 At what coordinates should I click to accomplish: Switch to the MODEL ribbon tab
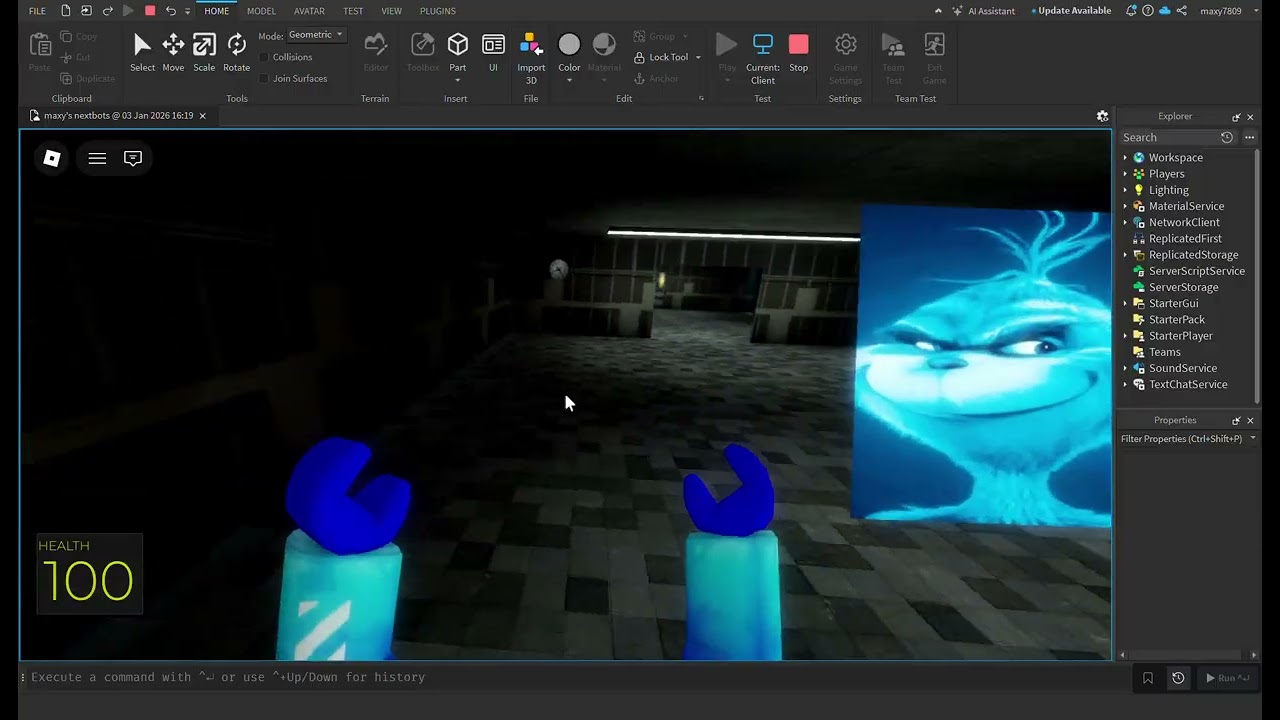click(x=261, y=11)
